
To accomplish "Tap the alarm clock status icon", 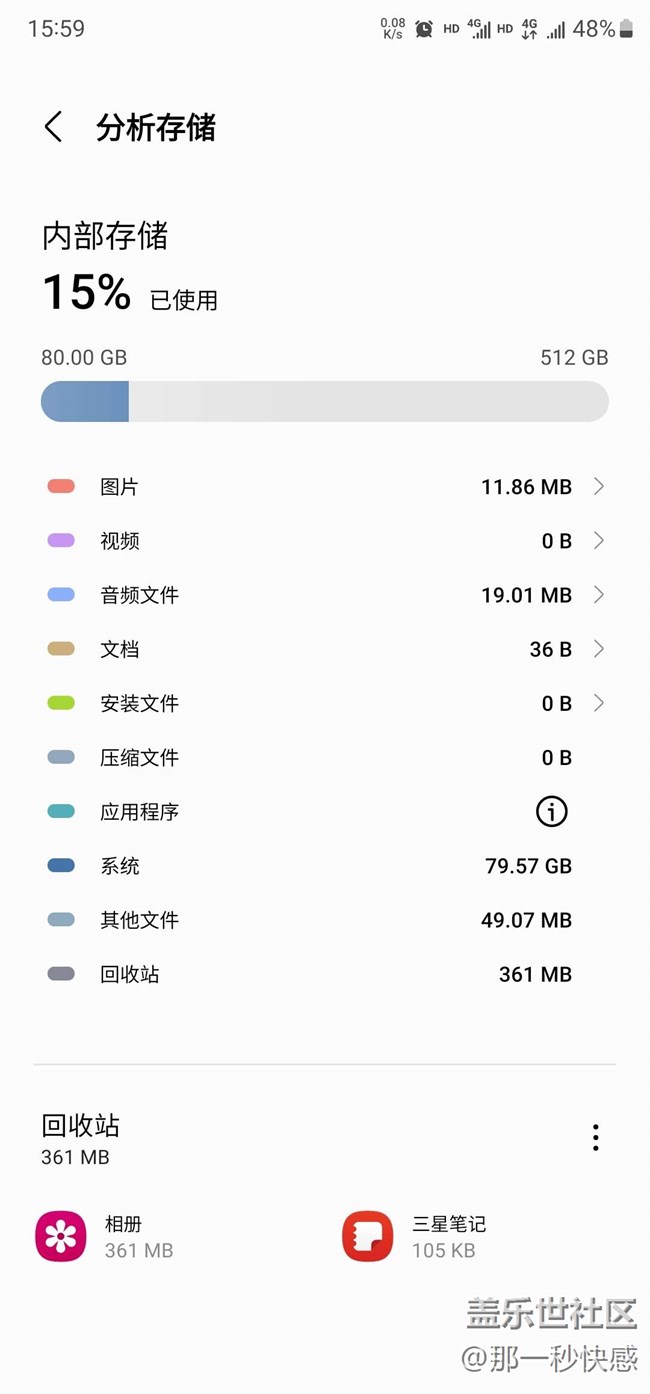I will click(x=424, y=29).
